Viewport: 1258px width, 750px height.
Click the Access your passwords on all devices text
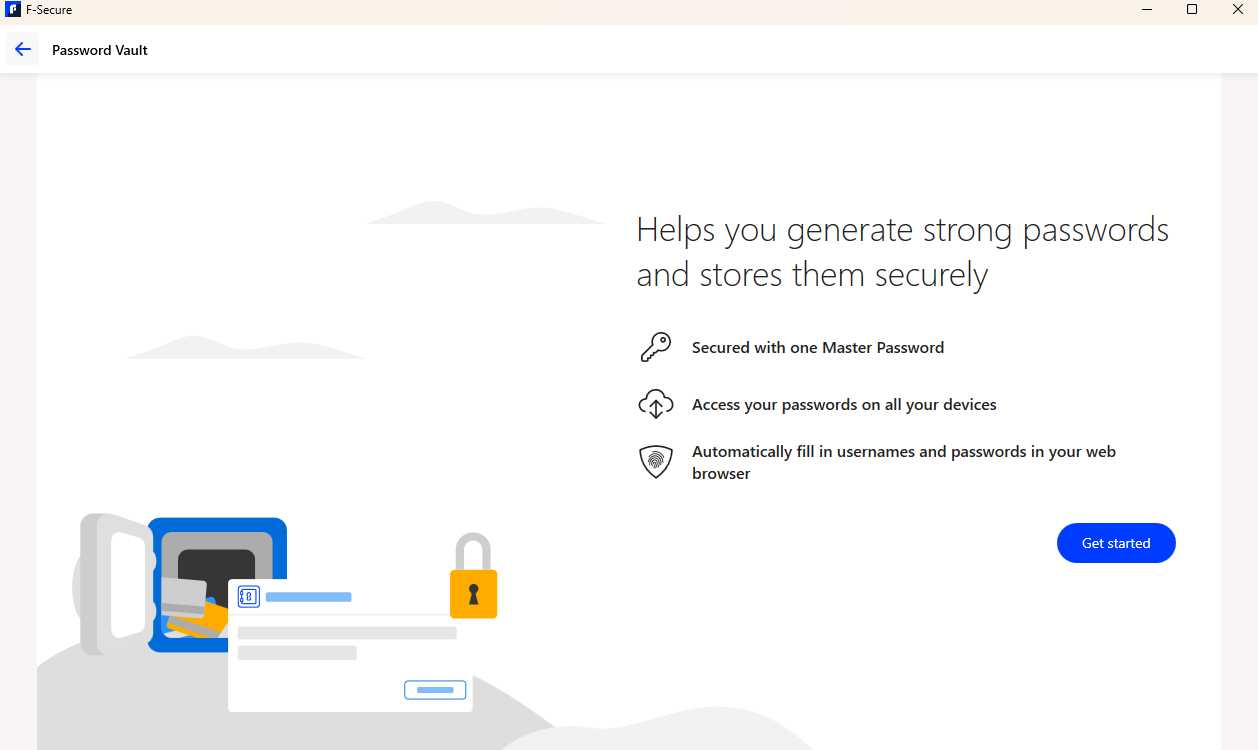pos(843,404)
